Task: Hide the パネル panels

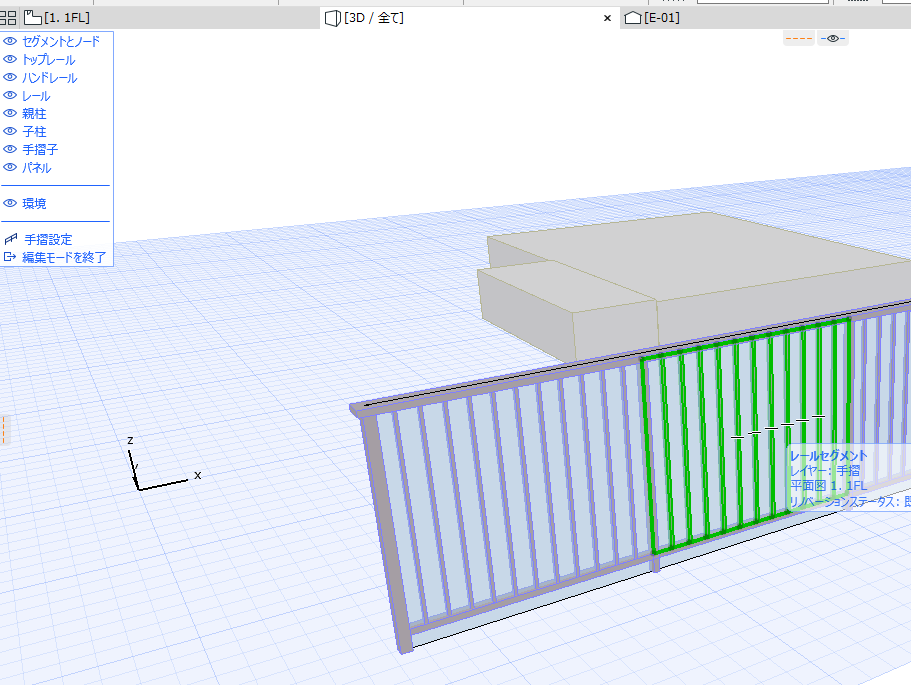Action: click(10, 167)
